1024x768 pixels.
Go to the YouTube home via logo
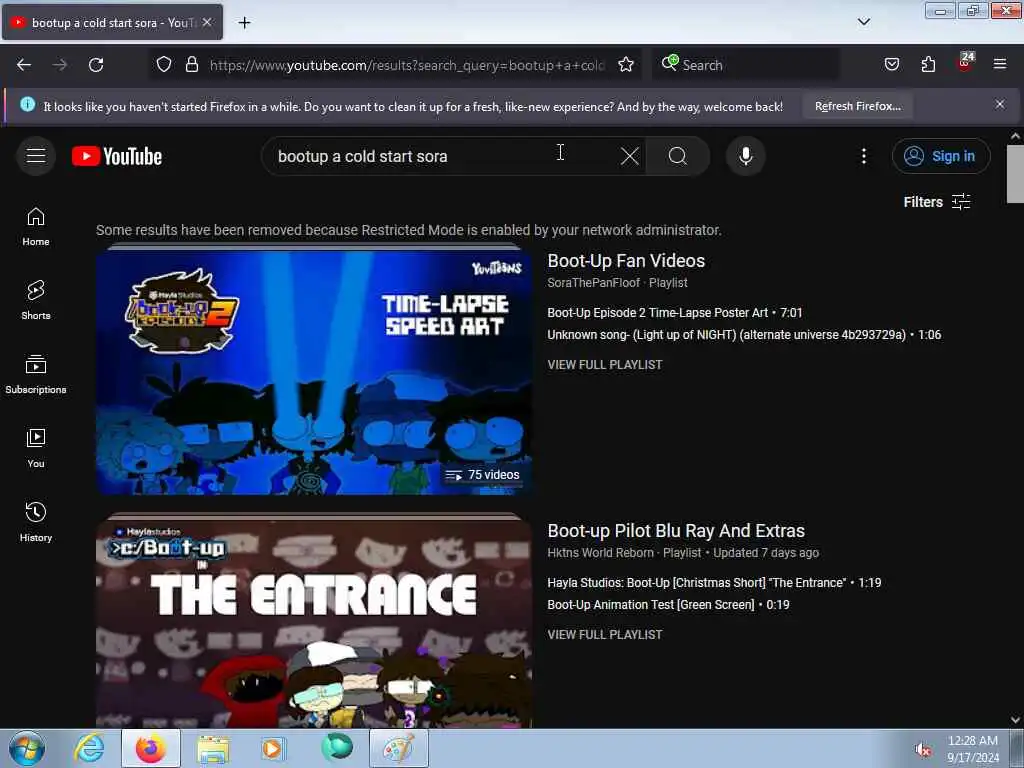[117, 156]
